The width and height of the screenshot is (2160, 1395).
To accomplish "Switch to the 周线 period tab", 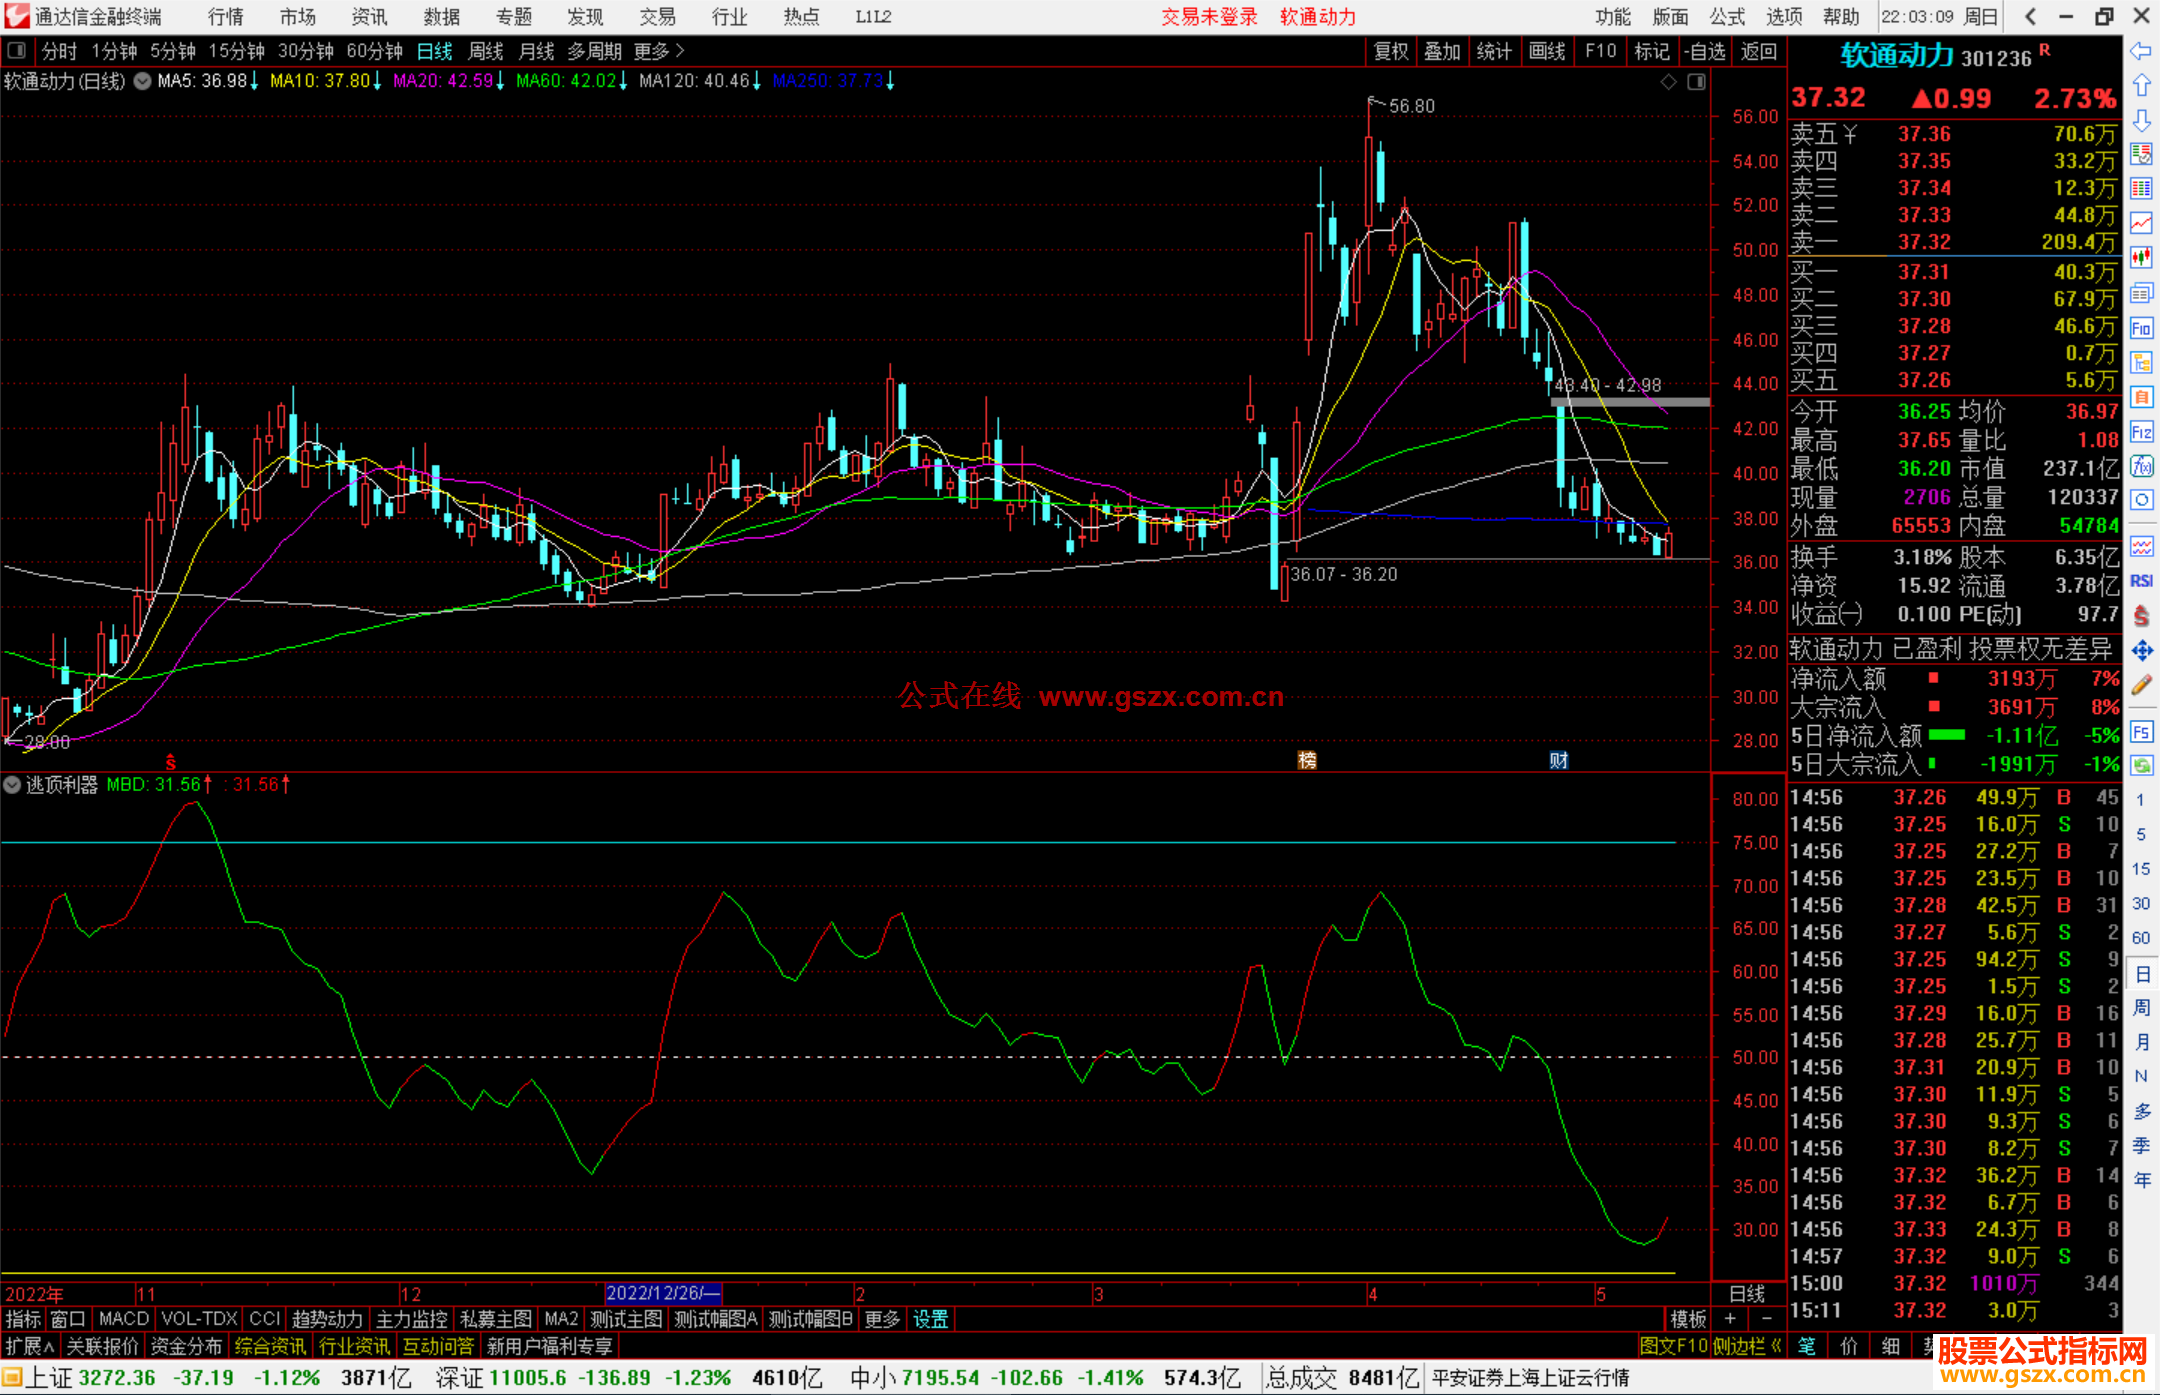I will (x=486, y=51).
